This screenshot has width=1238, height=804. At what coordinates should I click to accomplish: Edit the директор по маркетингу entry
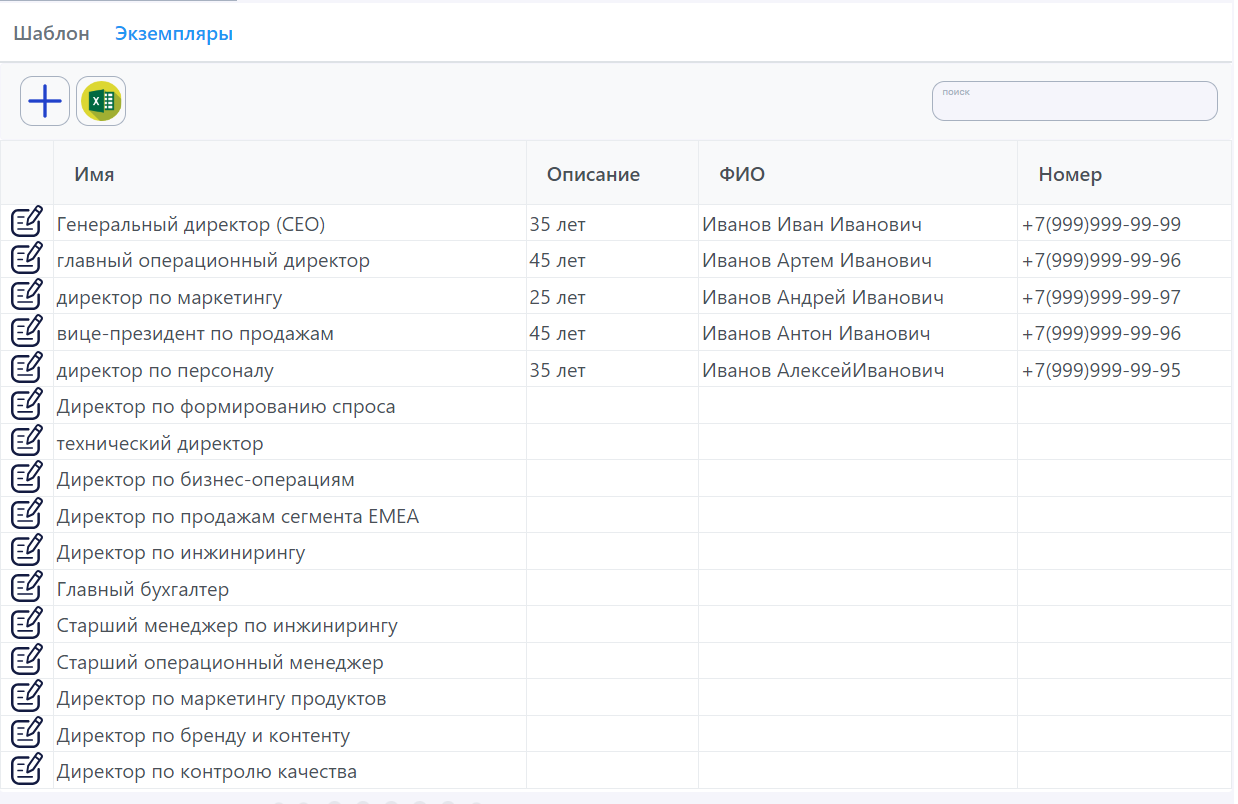[x=27, y=295]
